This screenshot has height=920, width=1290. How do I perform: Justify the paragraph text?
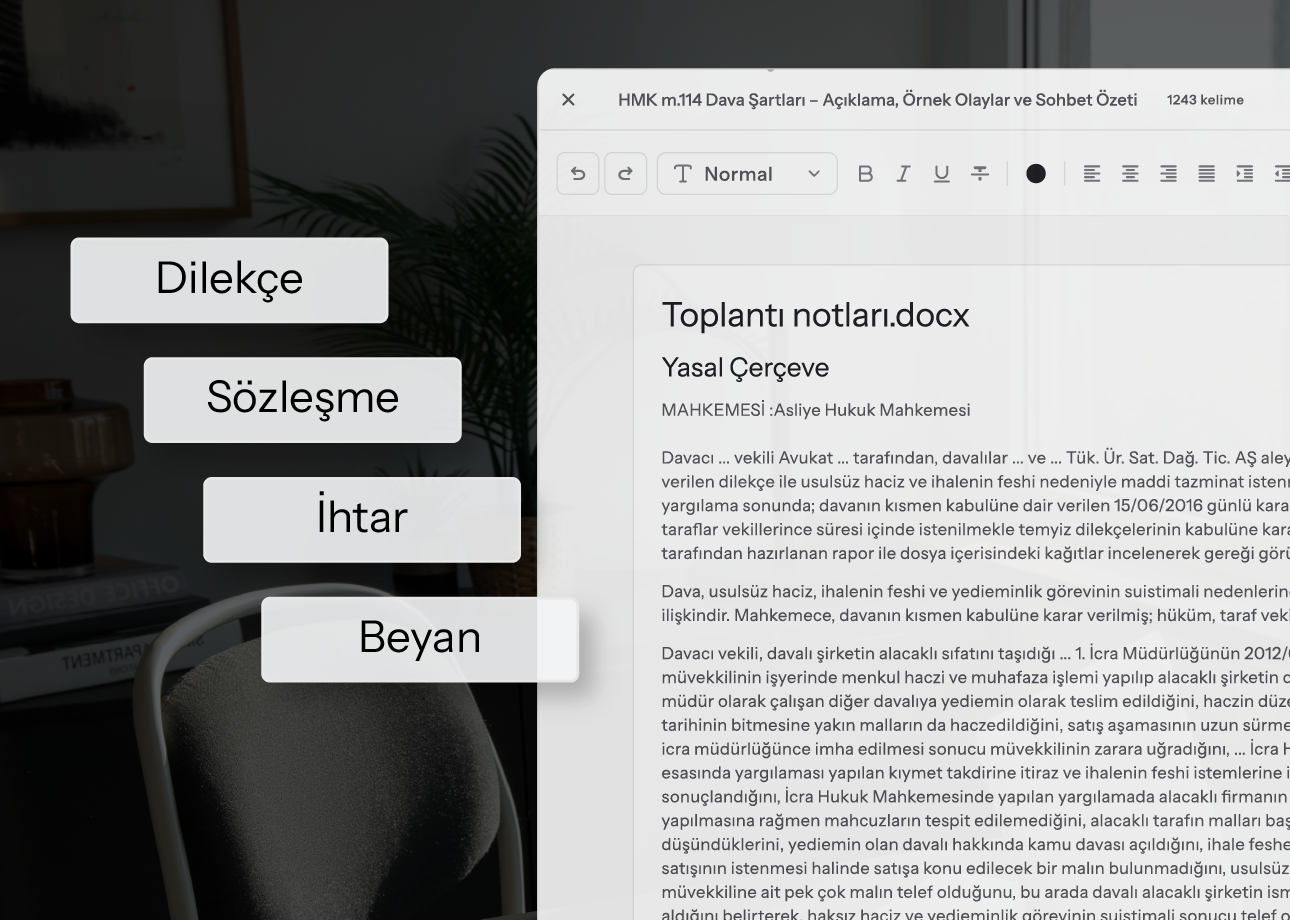point(1207,174)
